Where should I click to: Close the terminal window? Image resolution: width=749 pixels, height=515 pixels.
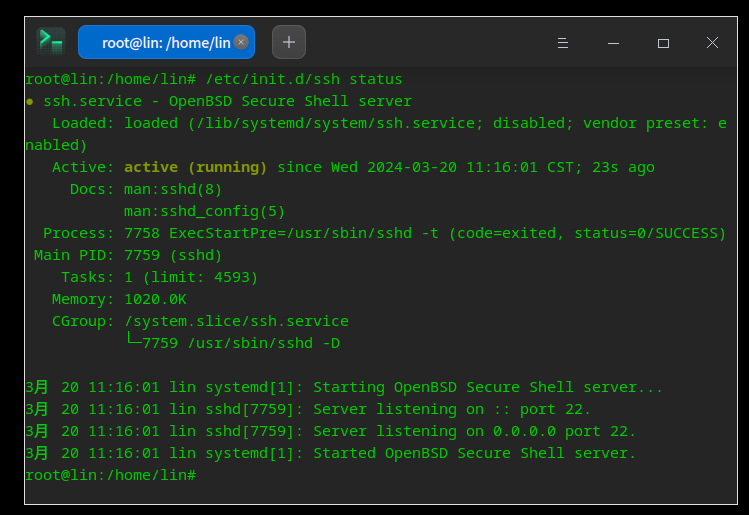pos(712,43)
